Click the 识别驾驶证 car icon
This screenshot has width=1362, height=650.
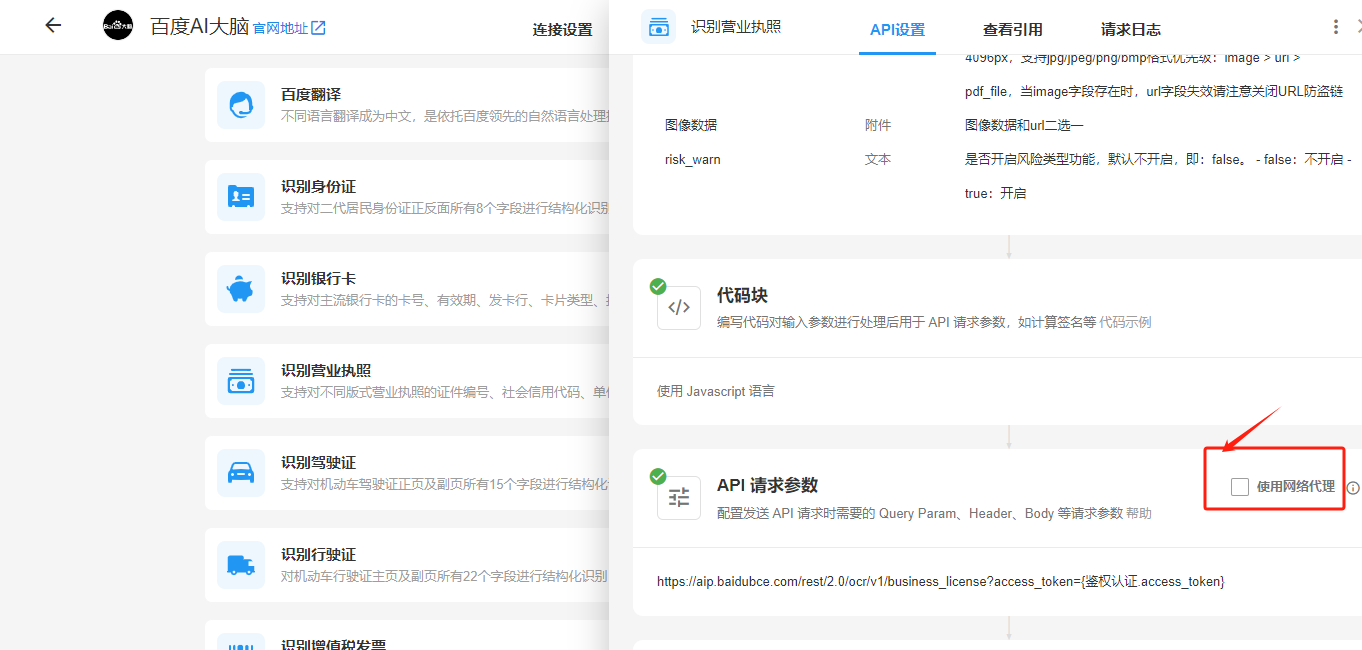pyautogui.click(x=241, y=473)
